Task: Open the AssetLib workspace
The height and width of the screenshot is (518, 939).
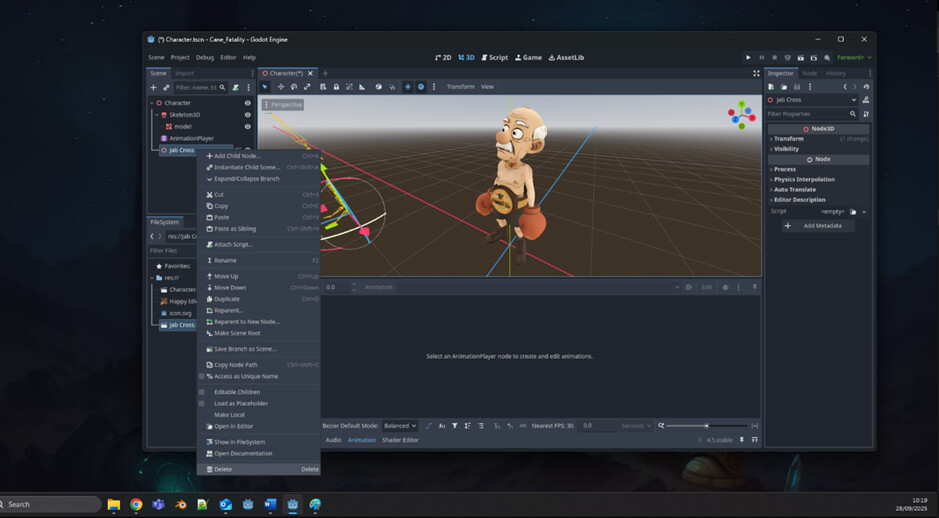Action: coord(566,58)
